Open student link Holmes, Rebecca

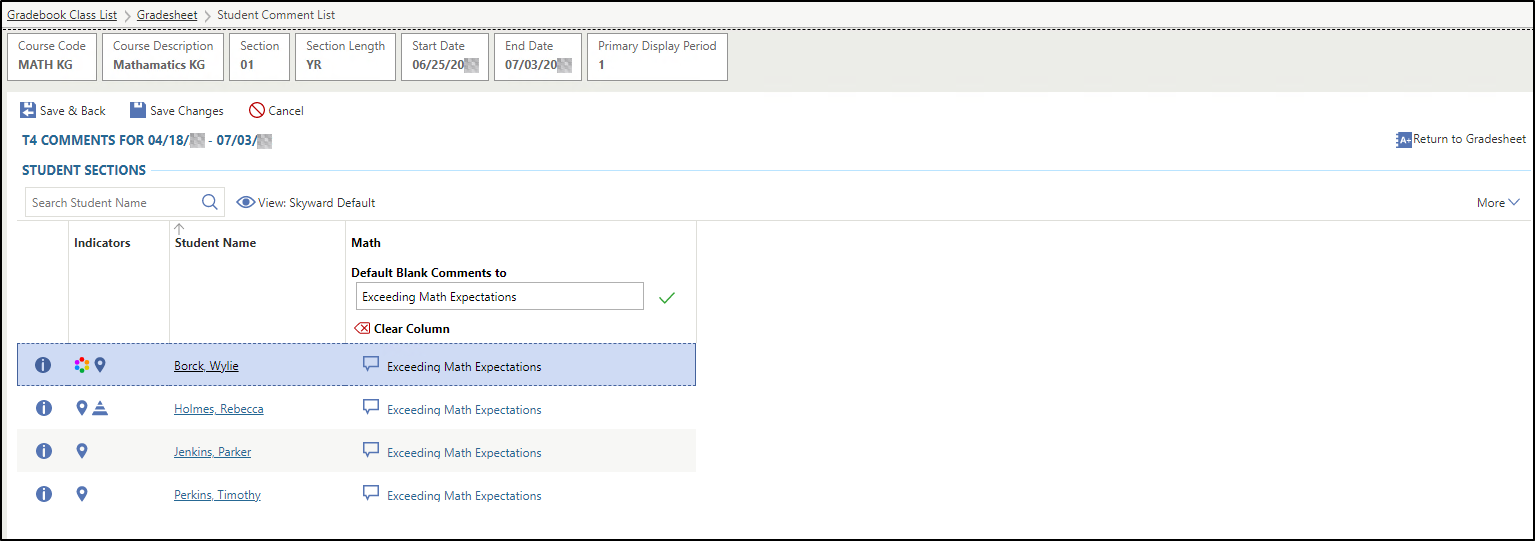coord(219,409)
